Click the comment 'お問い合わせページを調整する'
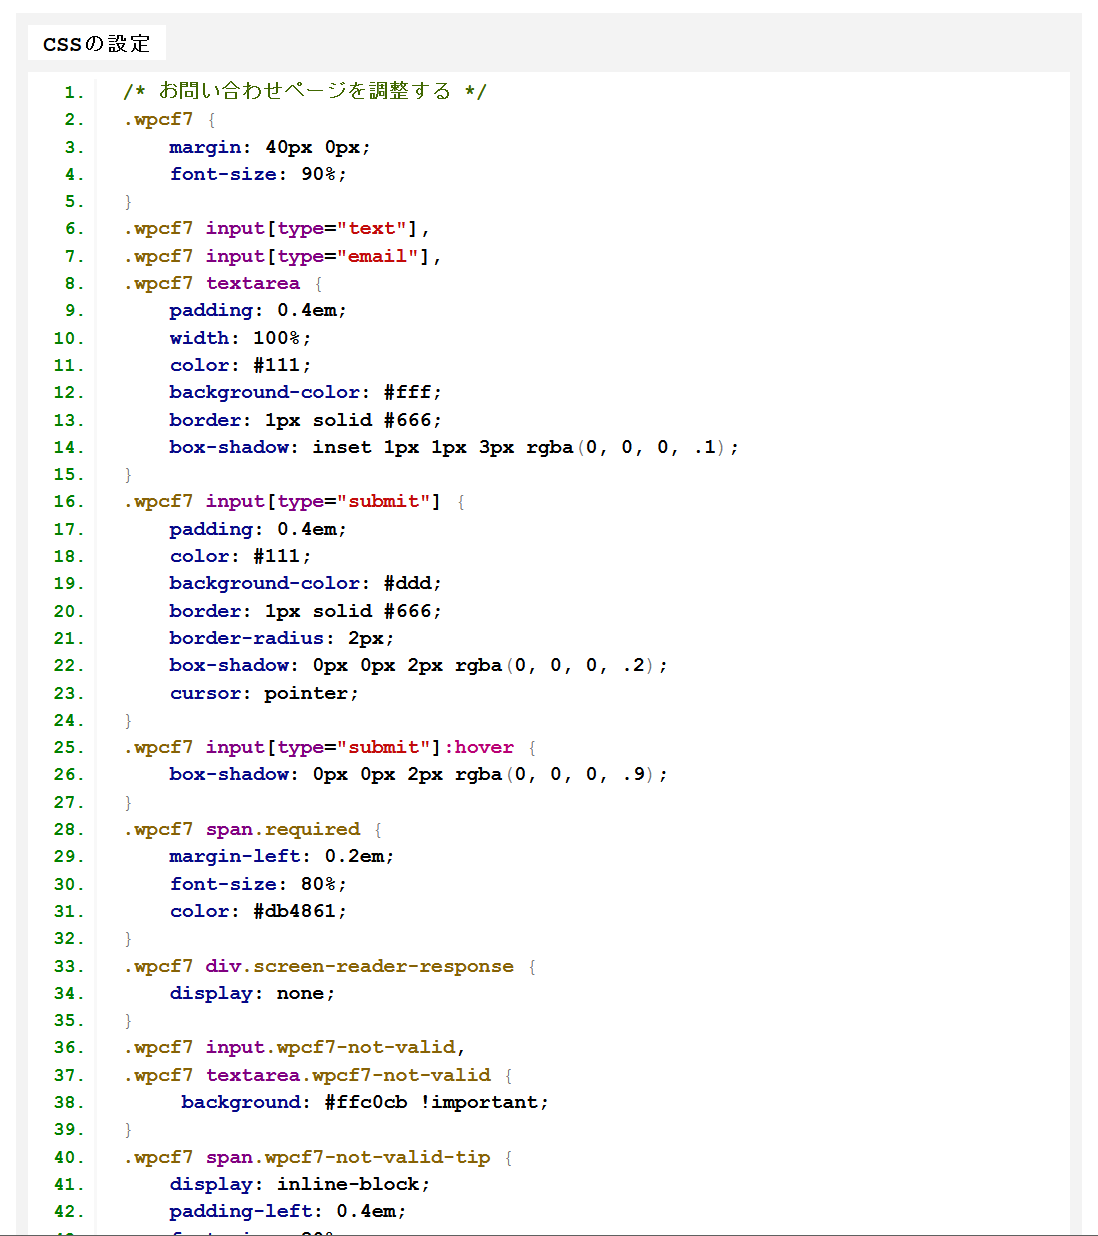1098x1236 pixels. pyautogui.click(x=305, y=91)
